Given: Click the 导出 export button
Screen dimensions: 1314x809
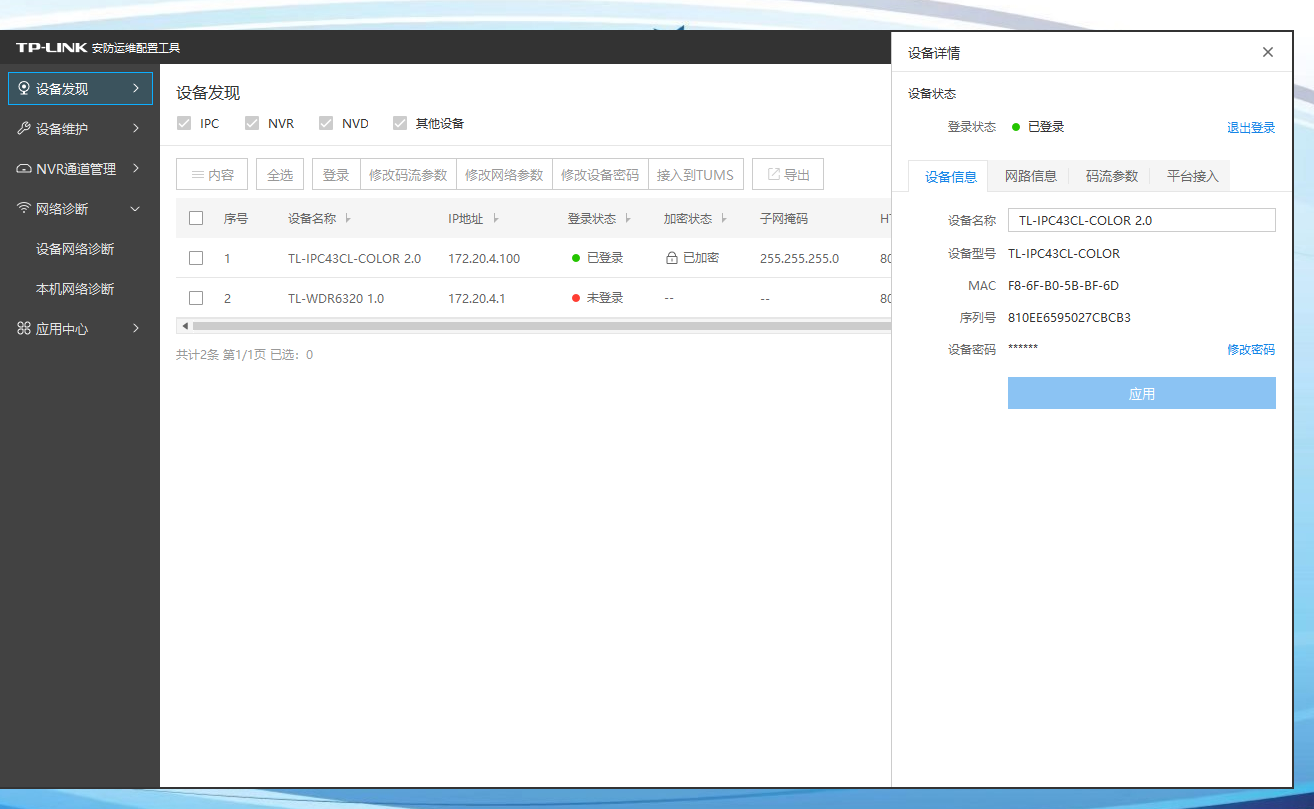Looking at the screenshot, I should [x=788, y=174].
